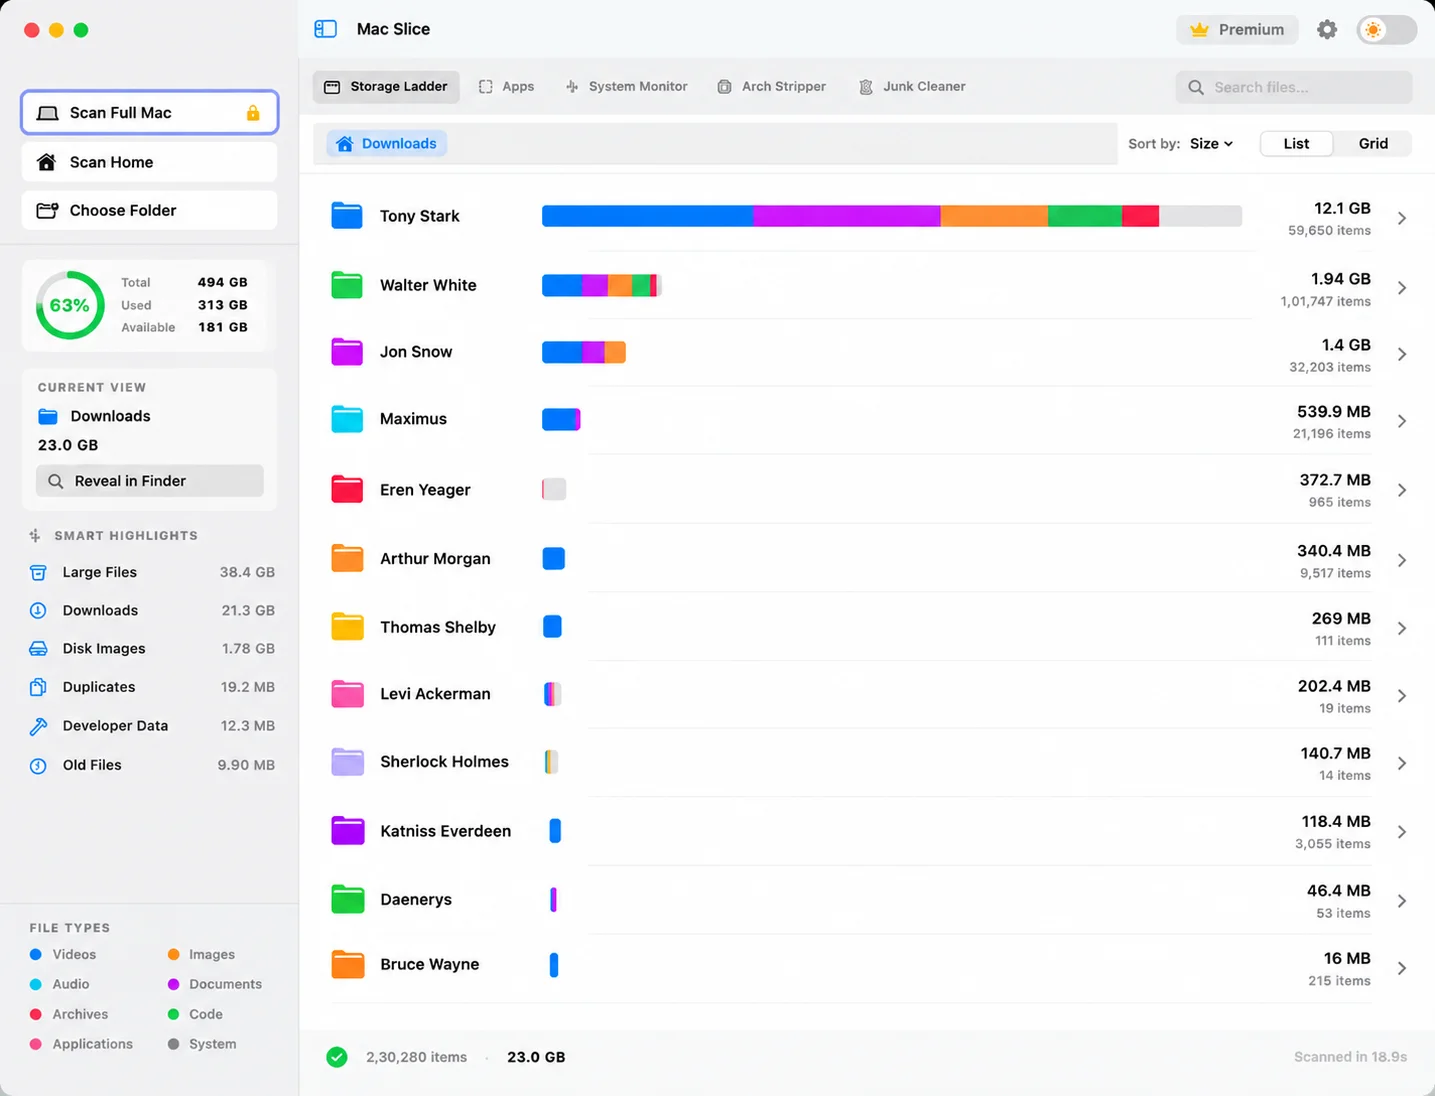Click the Tony Stark folder icon
The width and height of the screenshot is (1435, 1096).
click(347, 216)
